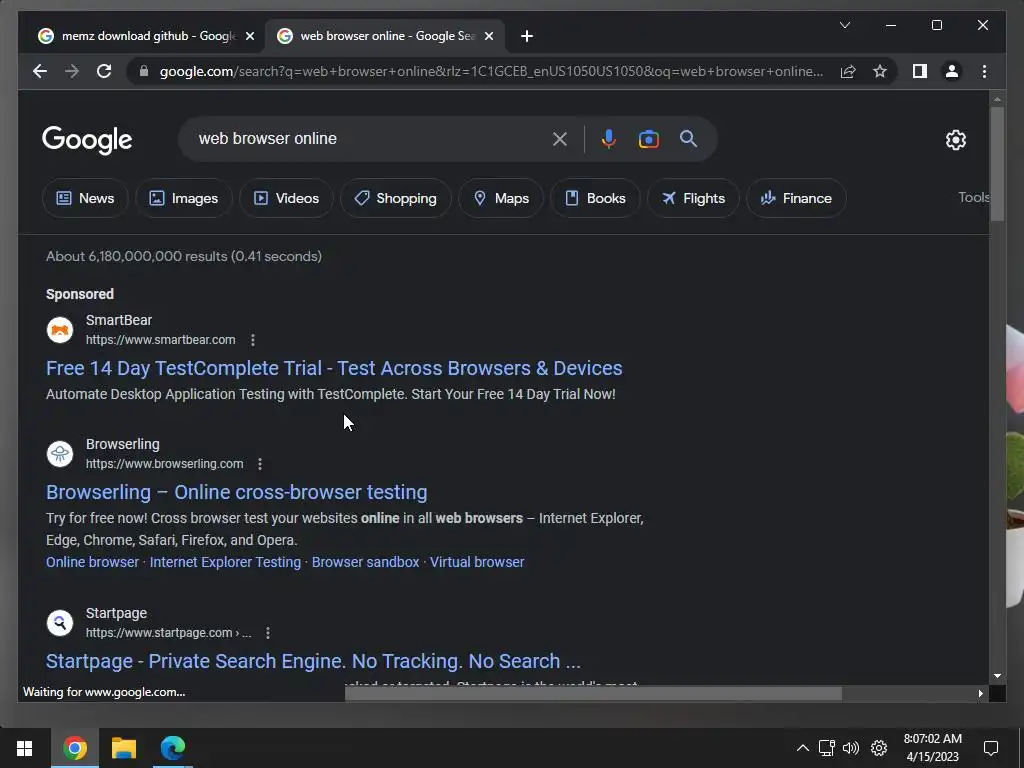Screen dimensions: 1024x768
Task: Follow the 'Browser sandbox' sitelink
Action: [x=365, y=562]
